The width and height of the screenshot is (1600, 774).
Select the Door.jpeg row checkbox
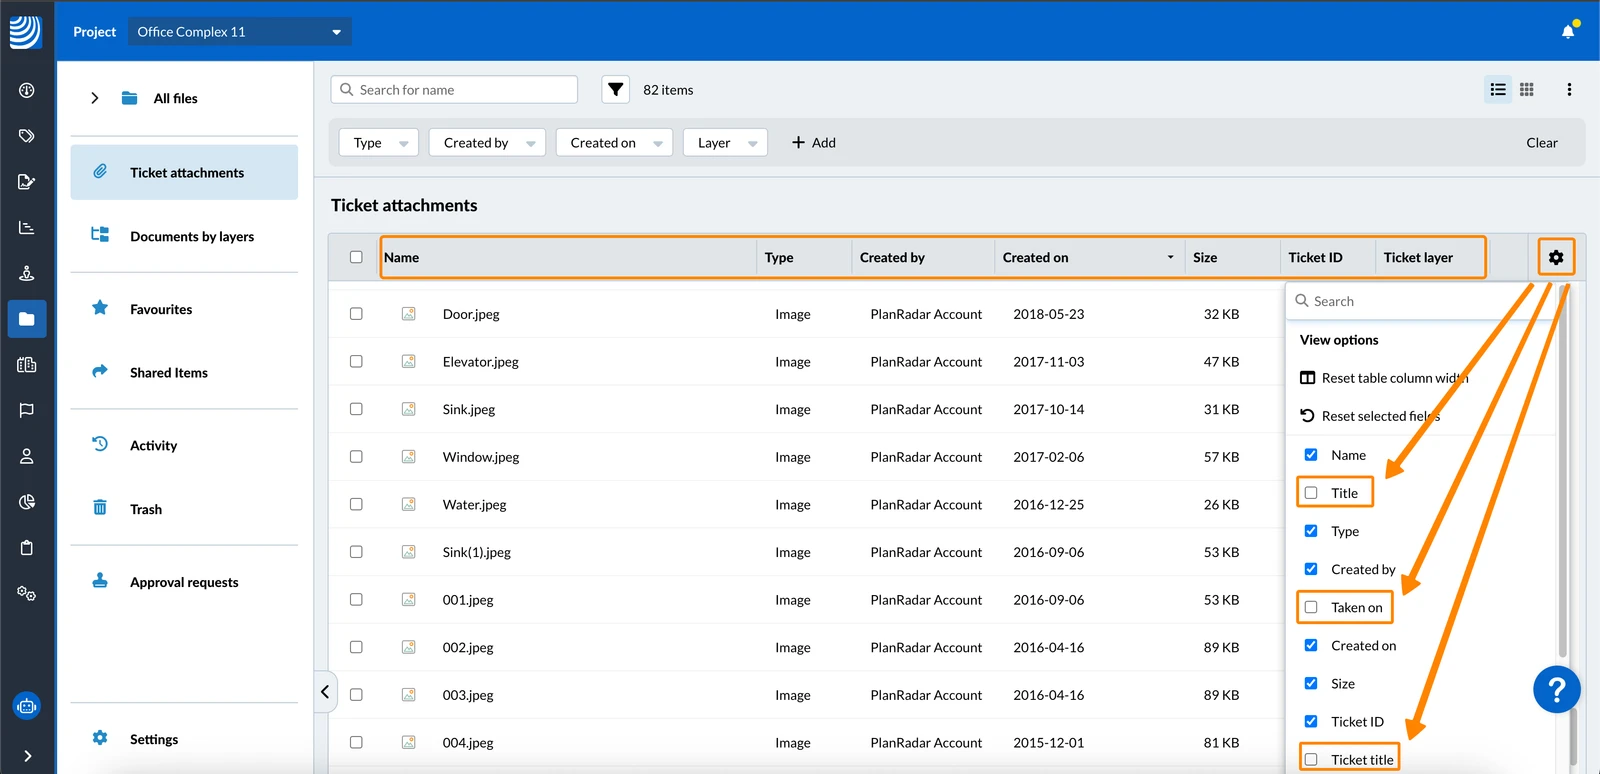(356, 314)
